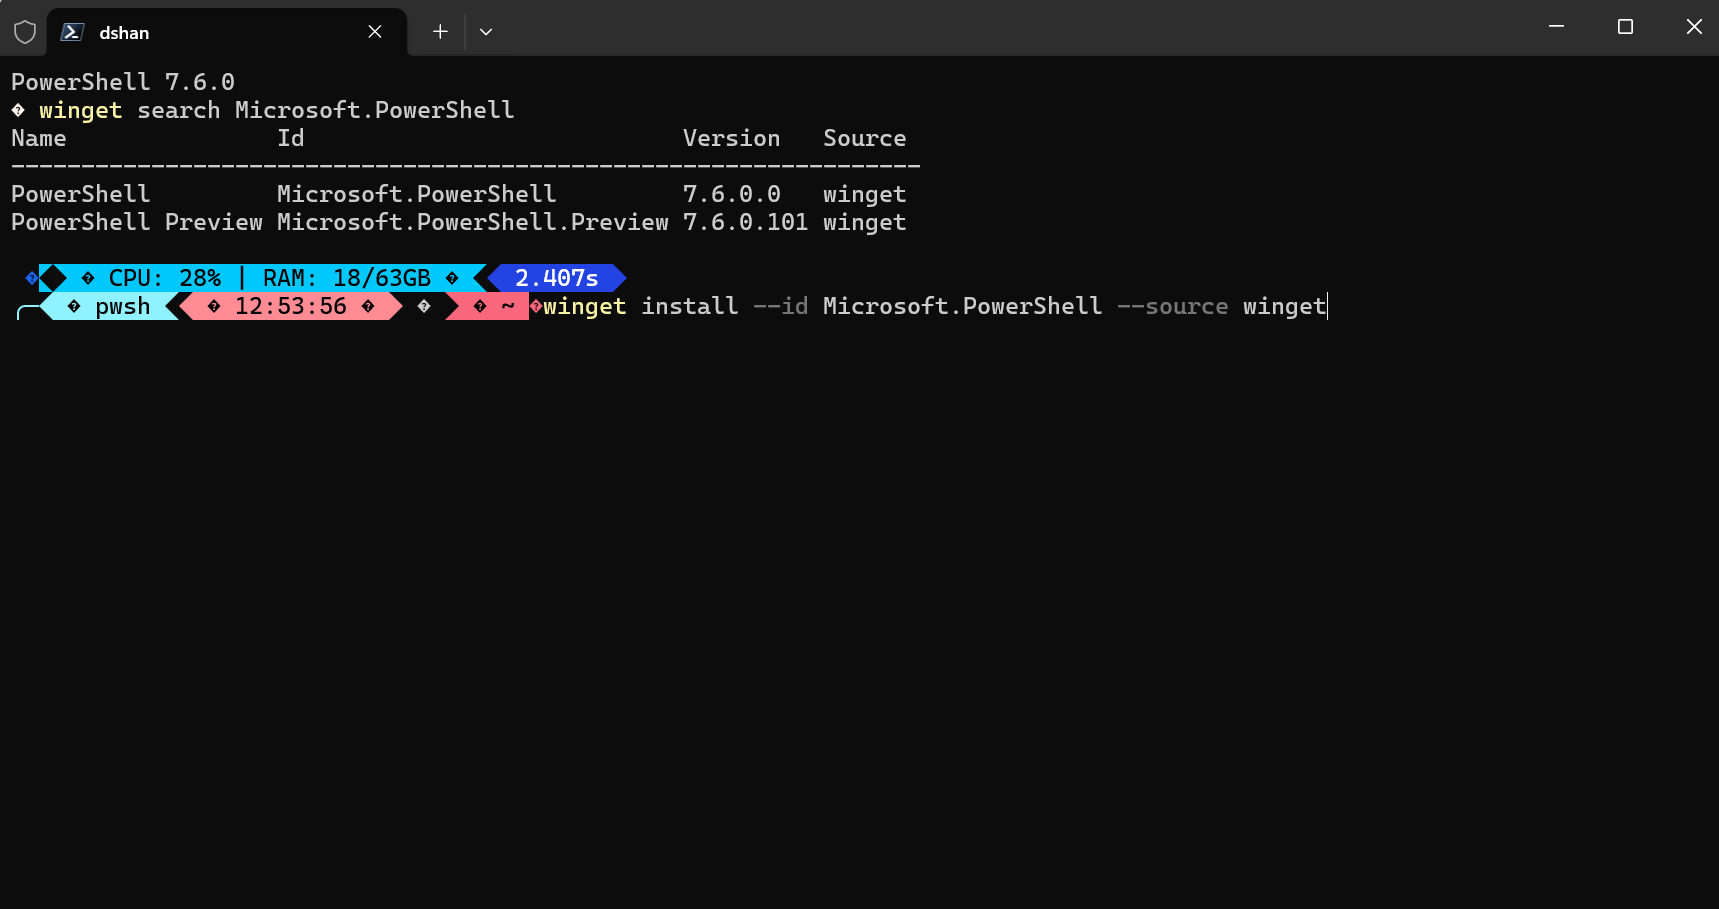The image size is (1719, 909).
Task: Click the version number 7.6.0.0
Action: (x=731, y=193)
